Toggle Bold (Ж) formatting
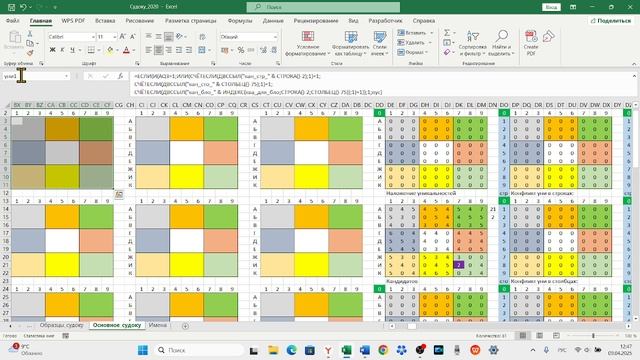The width and height of the screenshot is (640, 360). tap(52, 50)
